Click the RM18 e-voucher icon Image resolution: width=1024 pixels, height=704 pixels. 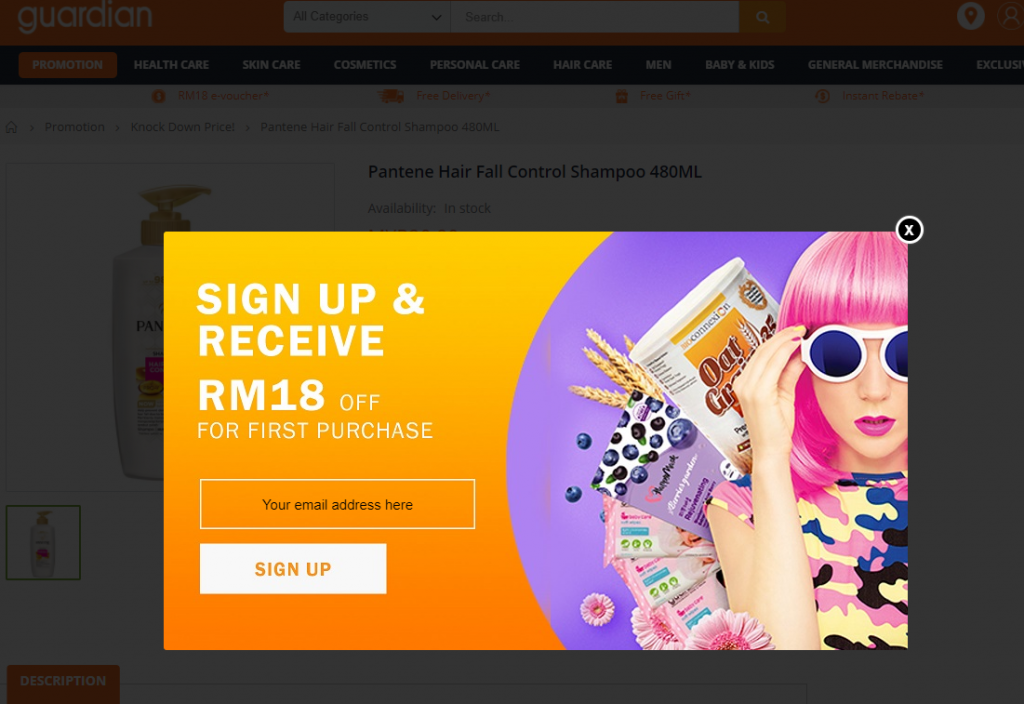[x=158, y=96]
